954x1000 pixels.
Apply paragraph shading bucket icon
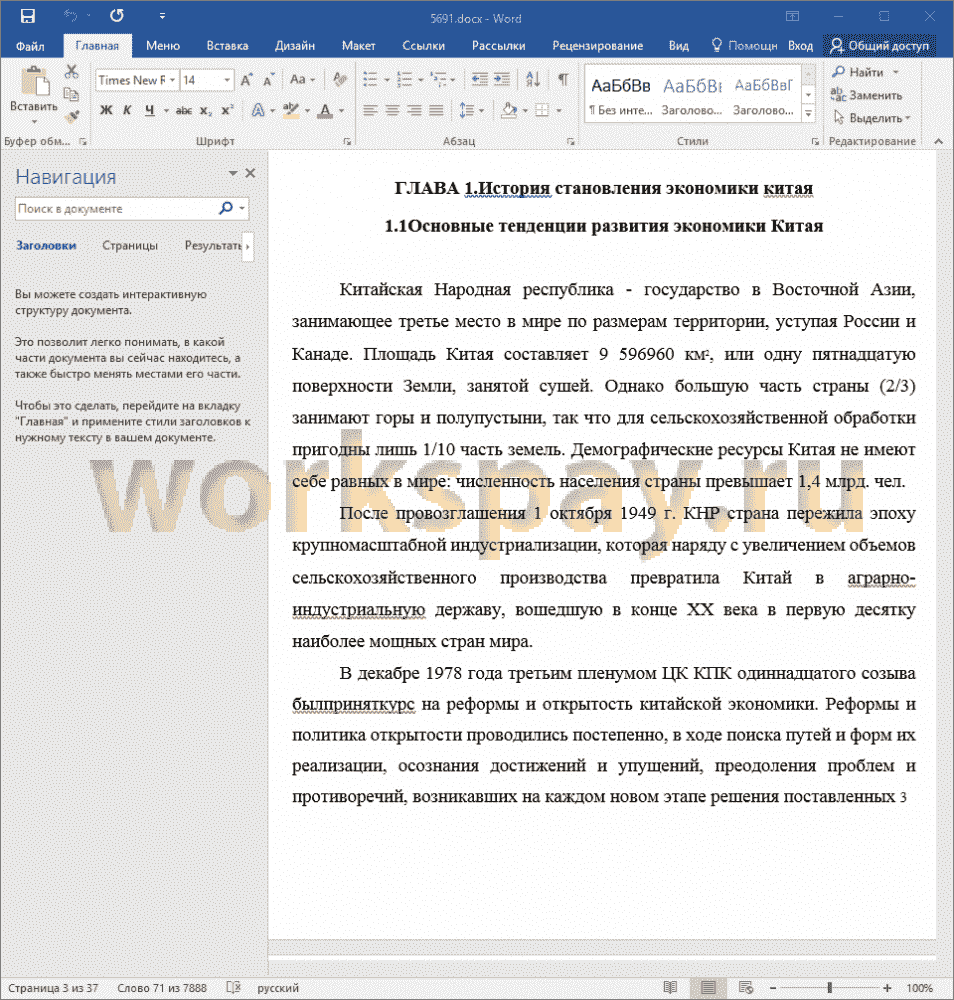pos(509,110)
